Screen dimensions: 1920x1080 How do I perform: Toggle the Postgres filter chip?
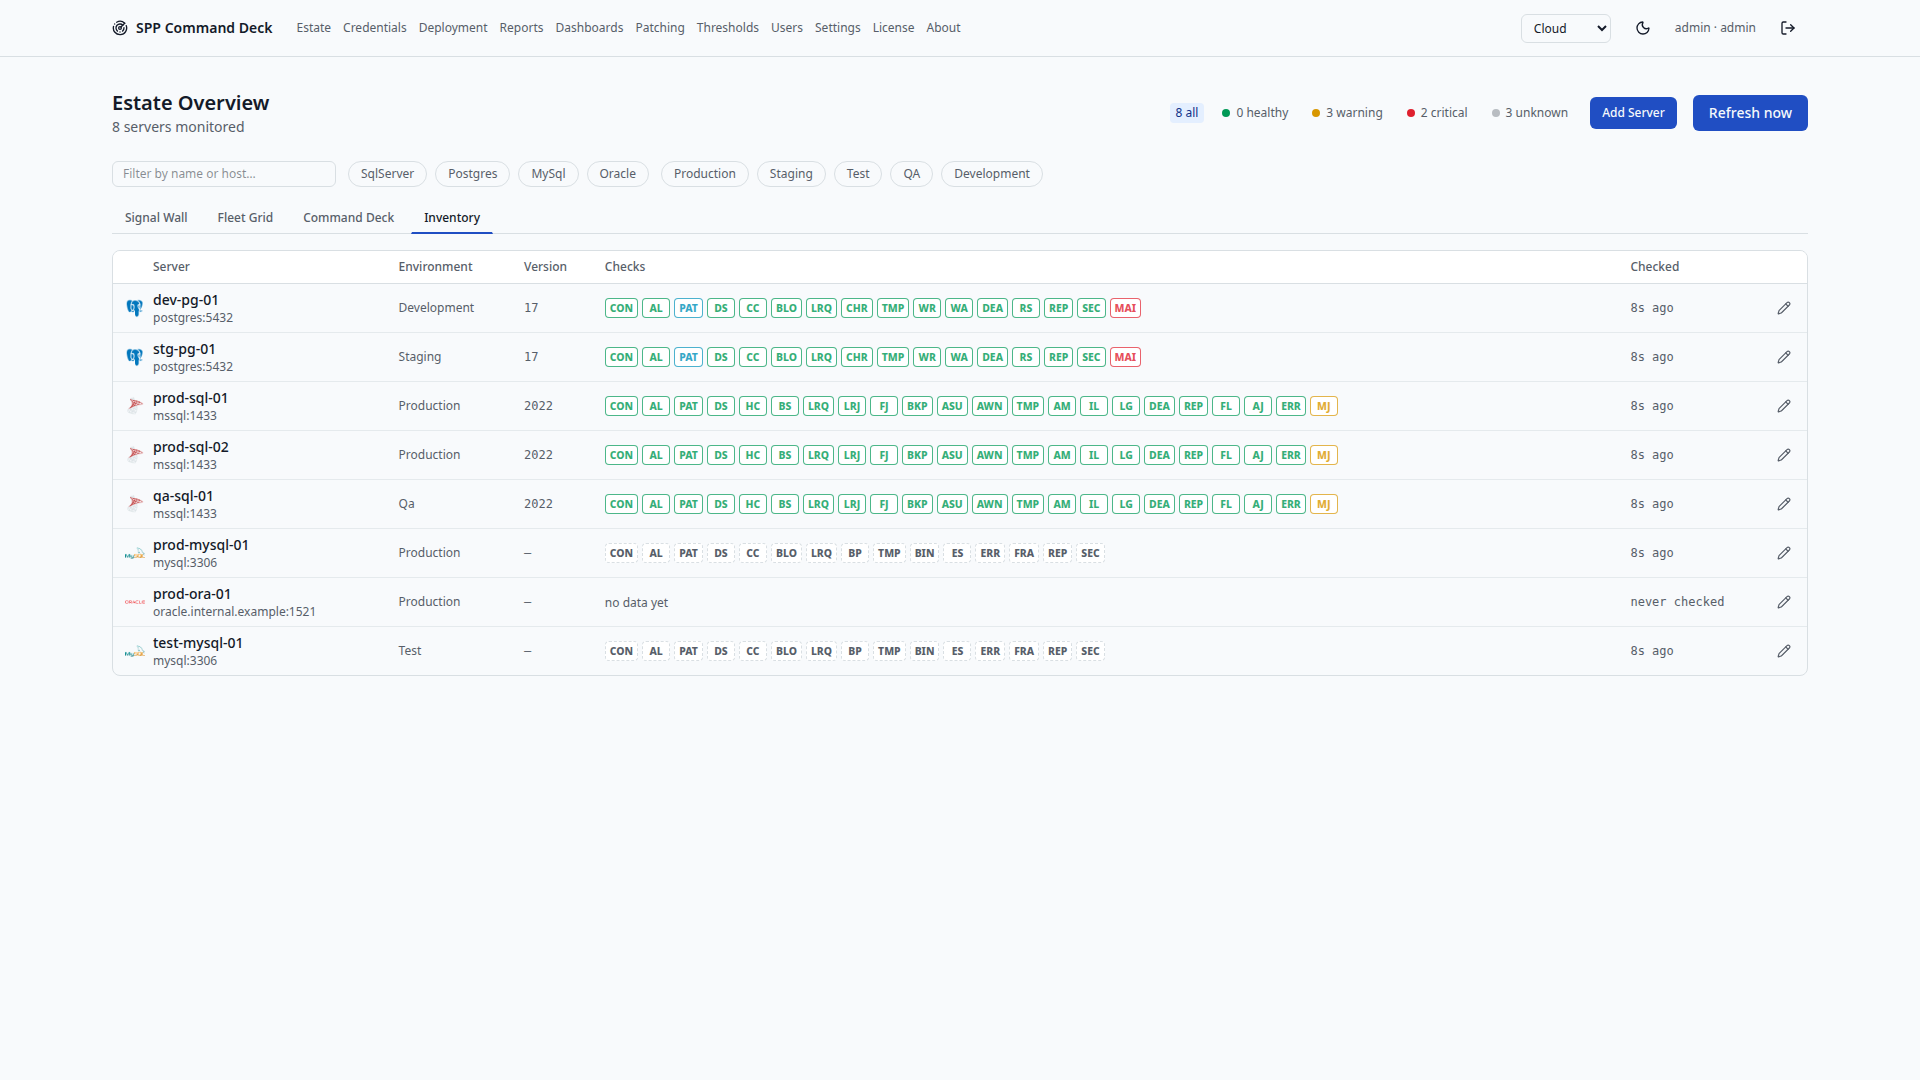coord(472,174)
